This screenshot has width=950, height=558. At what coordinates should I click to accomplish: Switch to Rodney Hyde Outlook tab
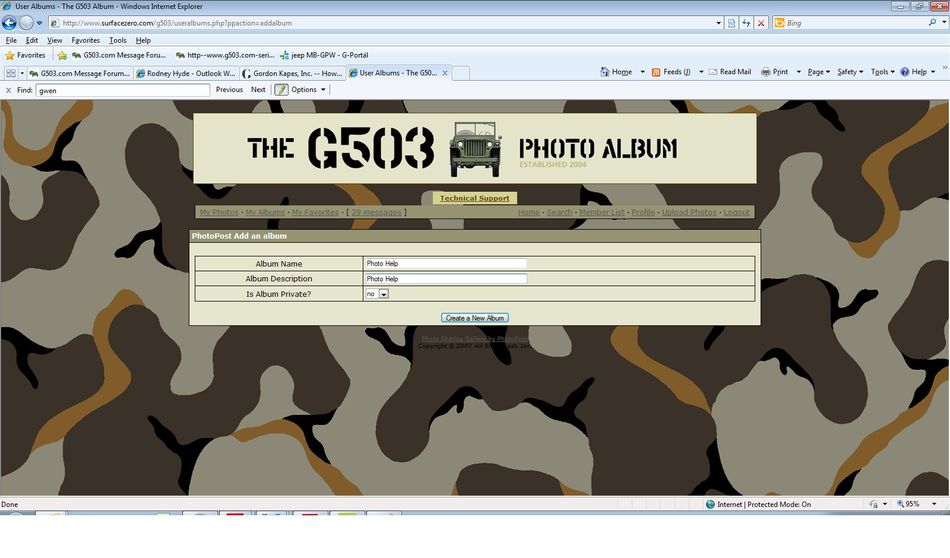pos(185,73)
